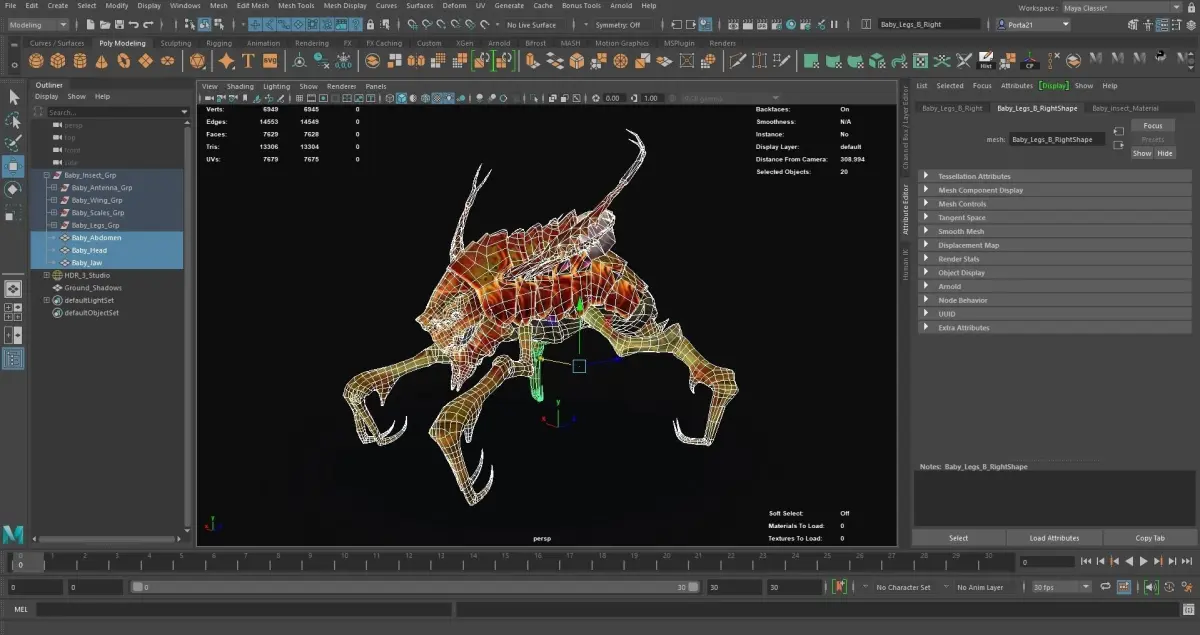Create a polygon cylinder from the shelf
1200x635 pixels.
tap(78, 61)
